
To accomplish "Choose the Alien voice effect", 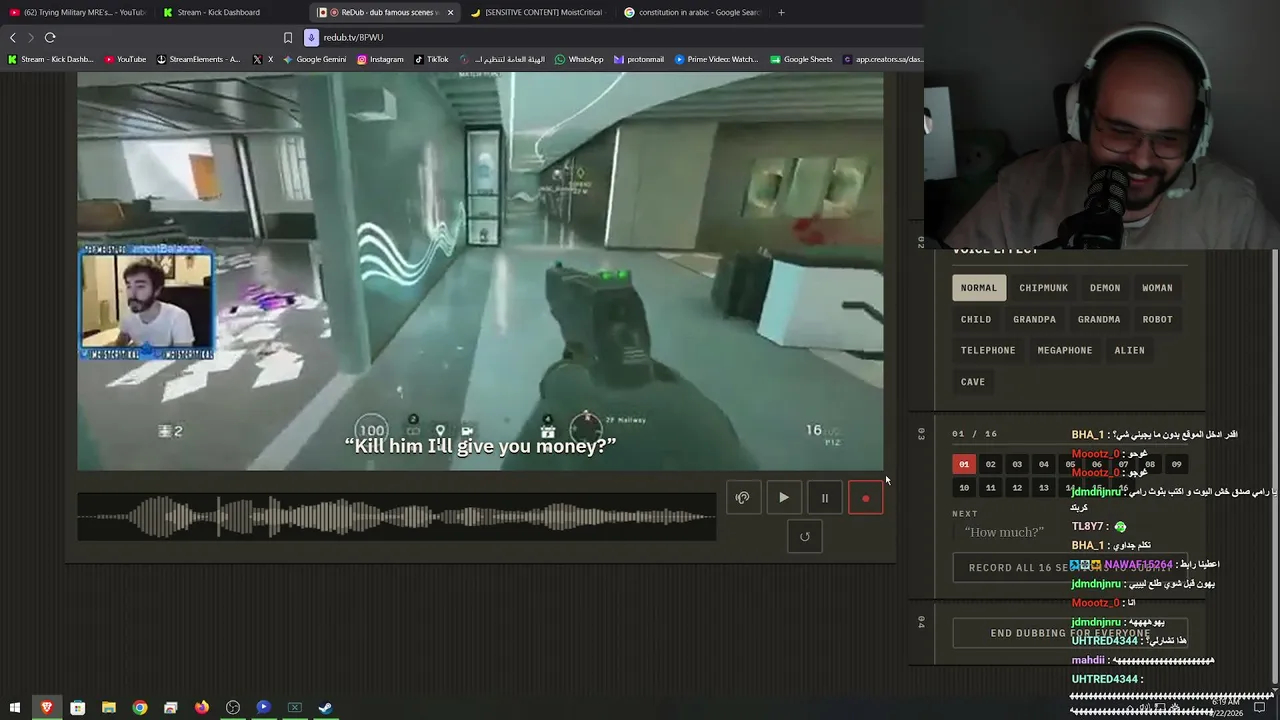I will coord(1130,350).
